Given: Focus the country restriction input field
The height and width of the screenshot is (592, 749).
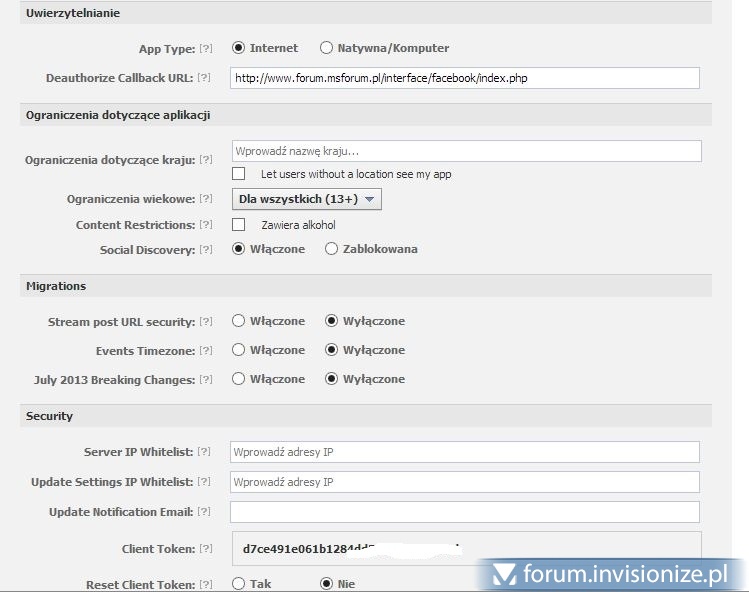Looking at the screenshot, I should pyautogui.click(x=466, y=151).
